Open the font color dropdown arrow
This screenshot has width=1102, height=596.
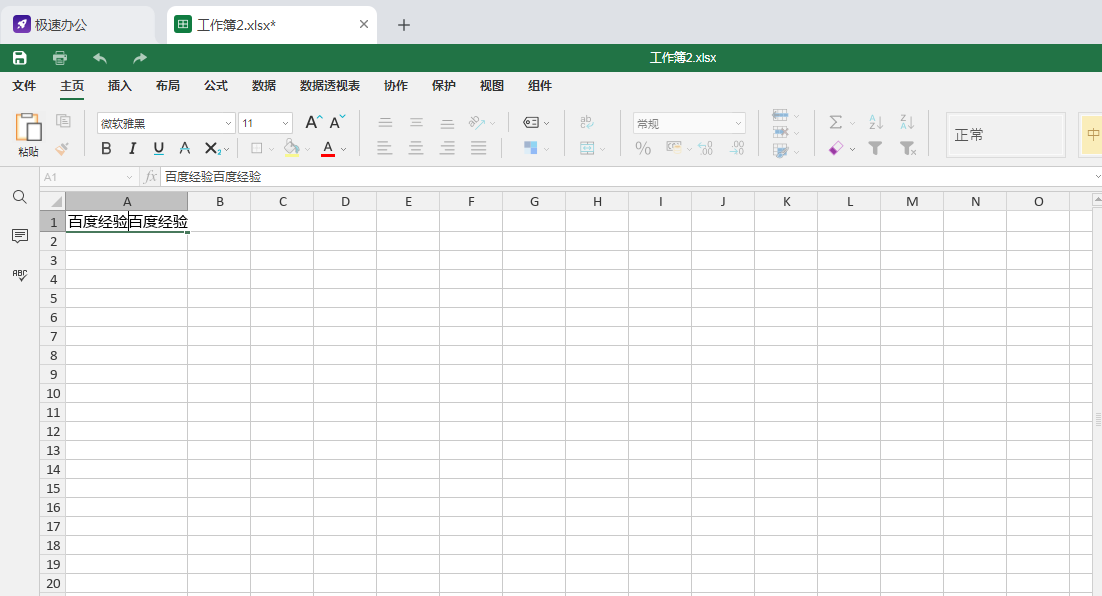[343, 150]
